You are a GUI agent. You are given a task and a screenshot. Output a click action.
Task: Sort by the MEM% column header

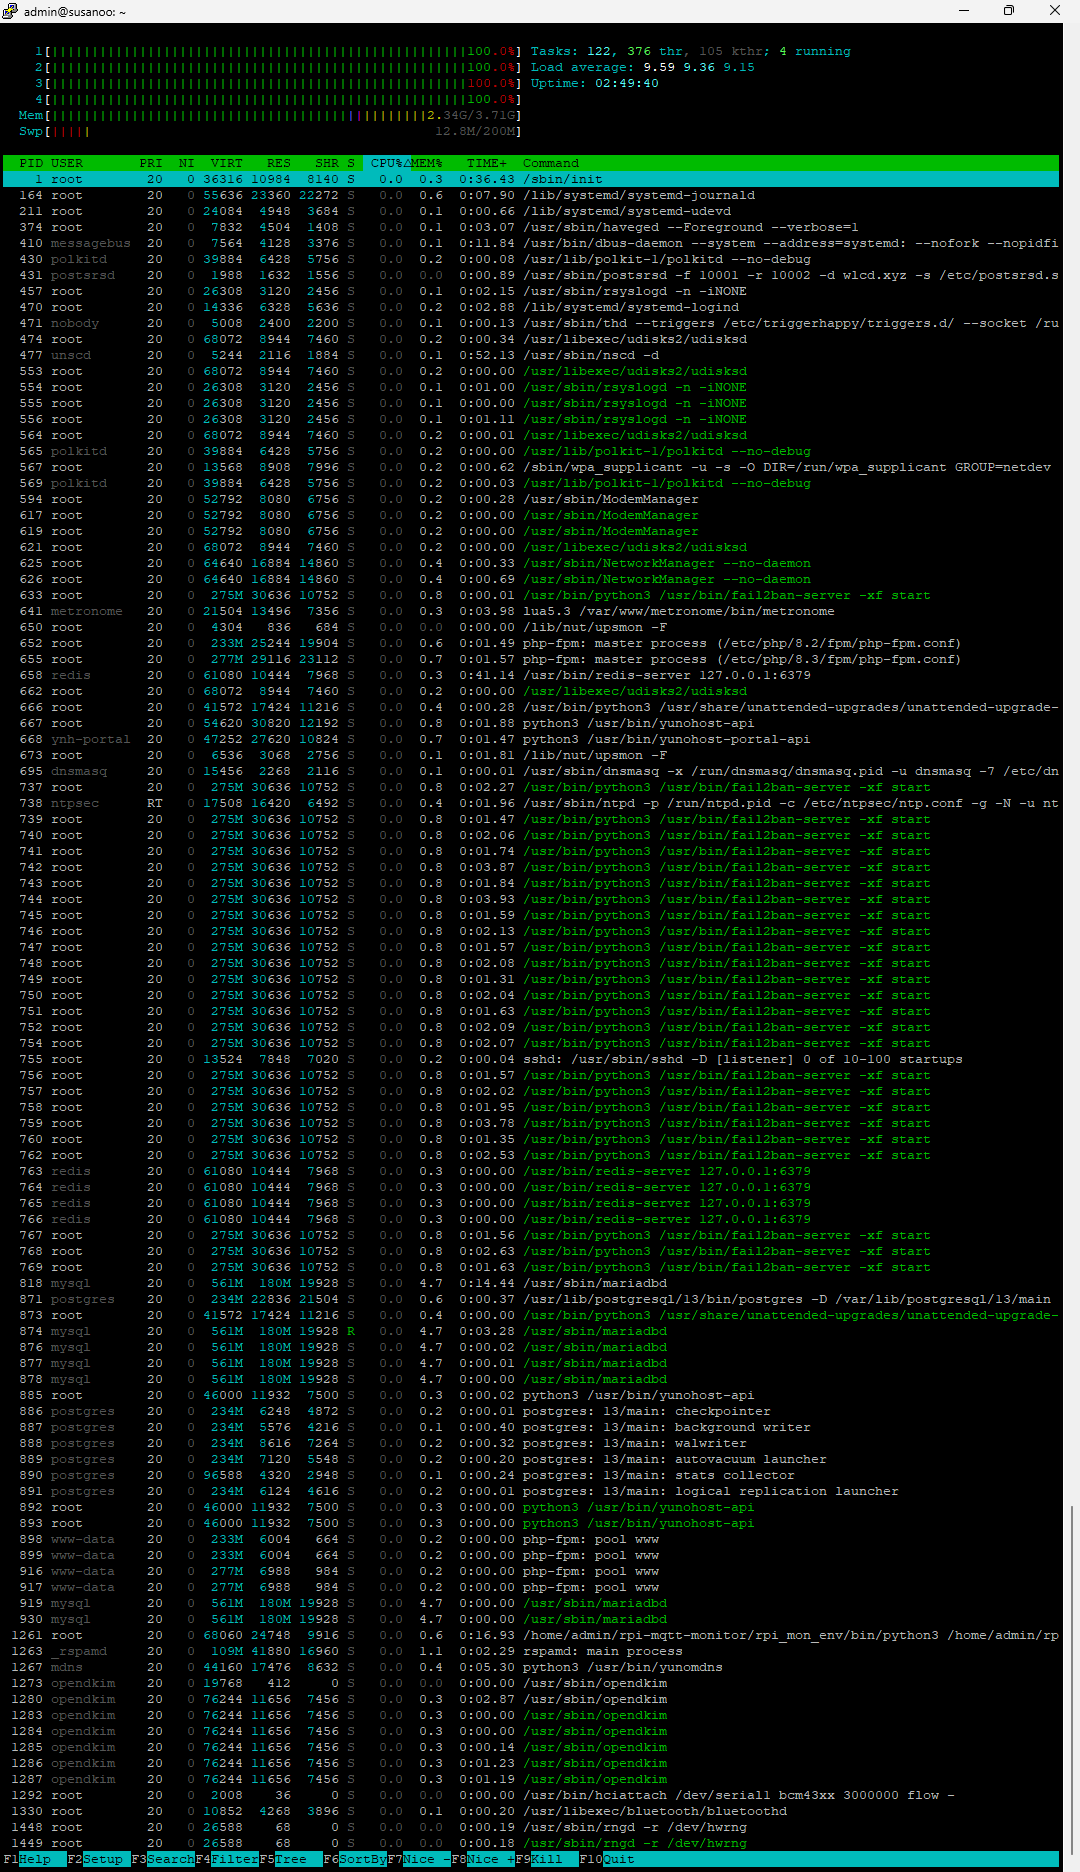pos(427,163)
